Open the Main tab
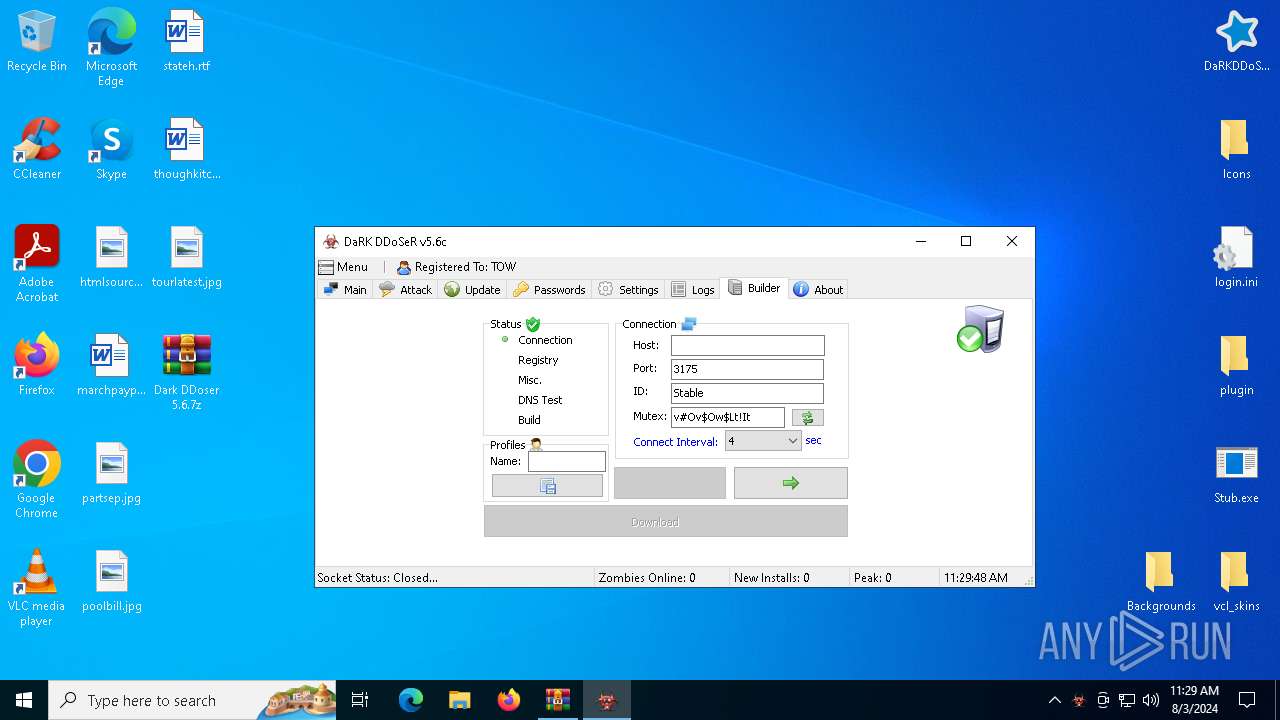The width and height of the screenshot is (1280, 720). tap(345, 289)
